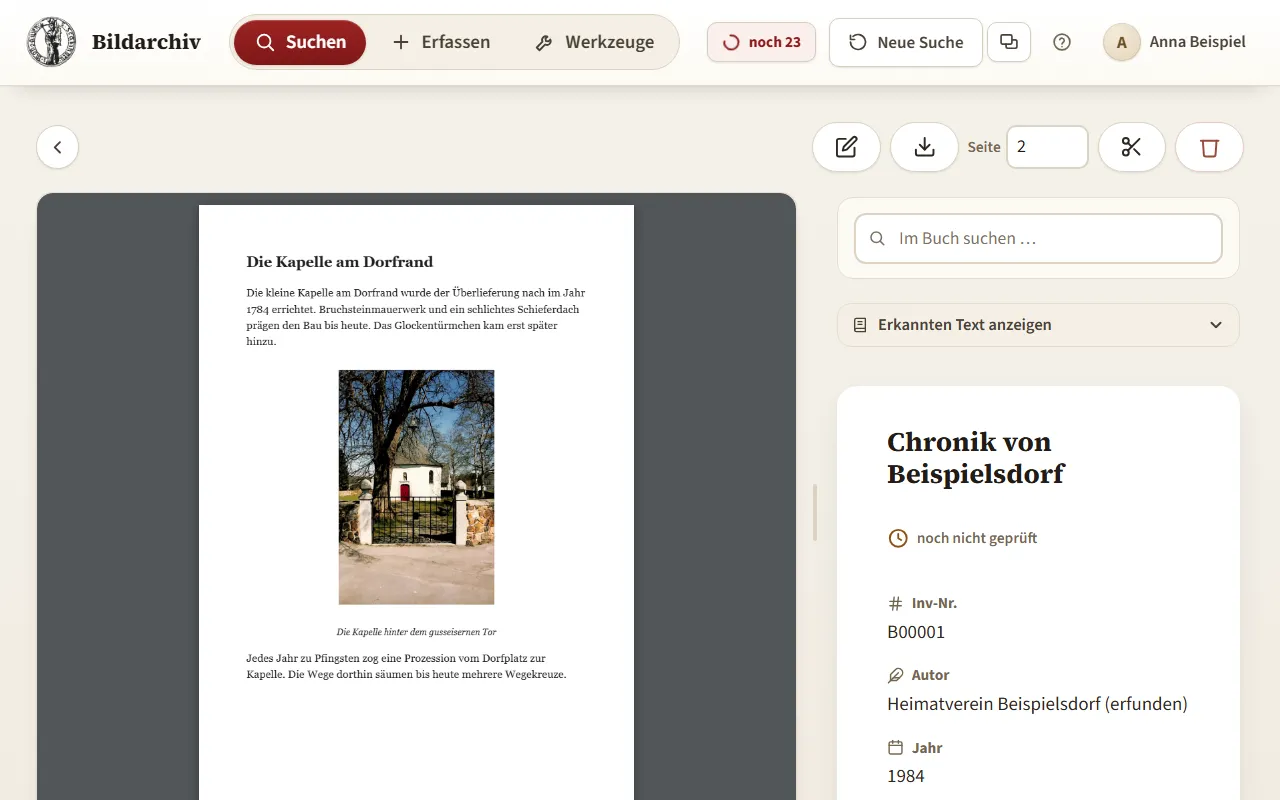Switch to the Erfassen tab

pyautogui.click(x=441, y=42)
